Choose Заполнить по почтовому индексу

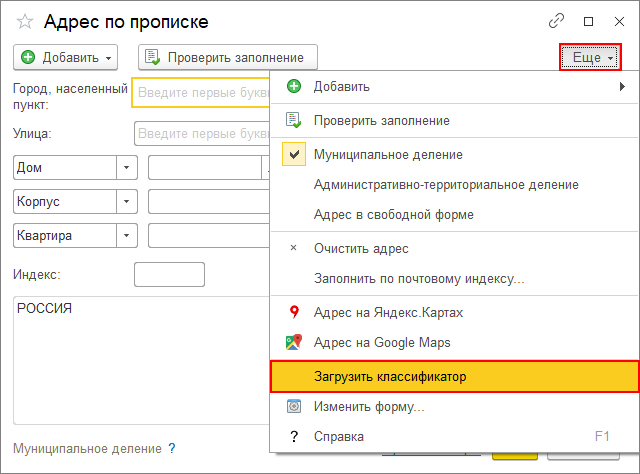418,278
